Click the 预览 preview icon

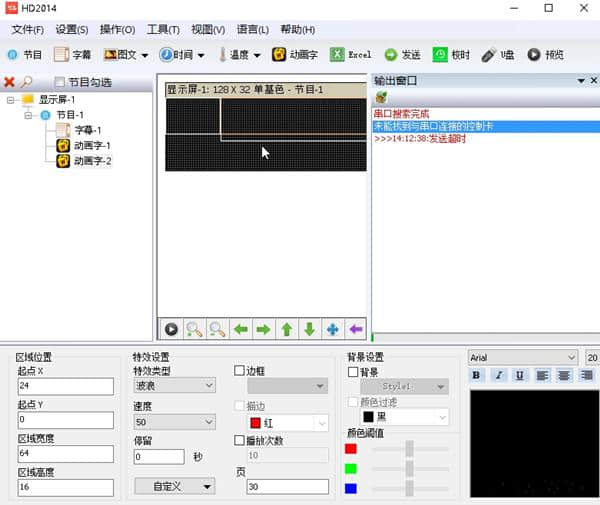click(x=534, y=55)
